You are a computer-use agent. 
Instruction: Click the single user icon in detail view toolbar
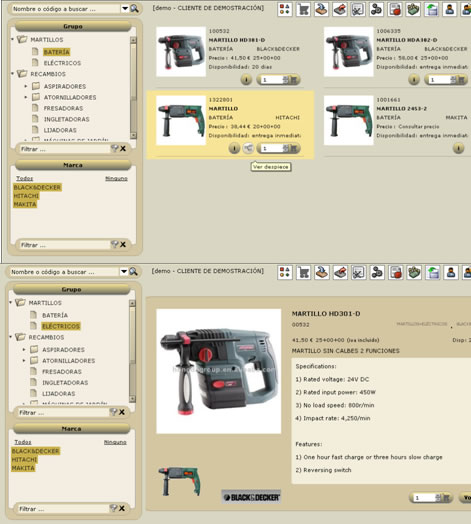(x=451, y=272)
